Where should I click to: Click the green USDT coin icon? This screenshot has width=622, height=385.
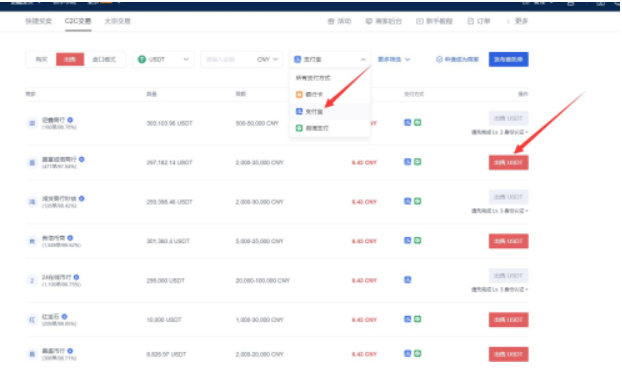coord(142,59)
